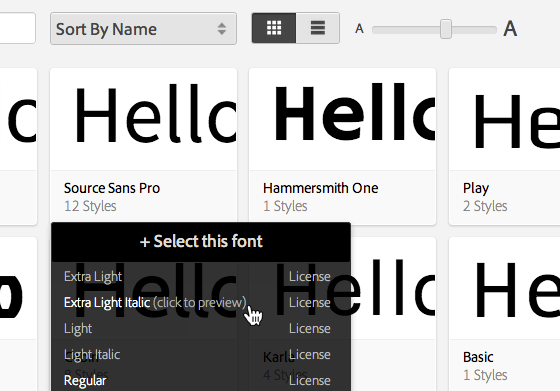Open the Basic font preview
This screenshot has height=391, width=560.
click(504, 288)
